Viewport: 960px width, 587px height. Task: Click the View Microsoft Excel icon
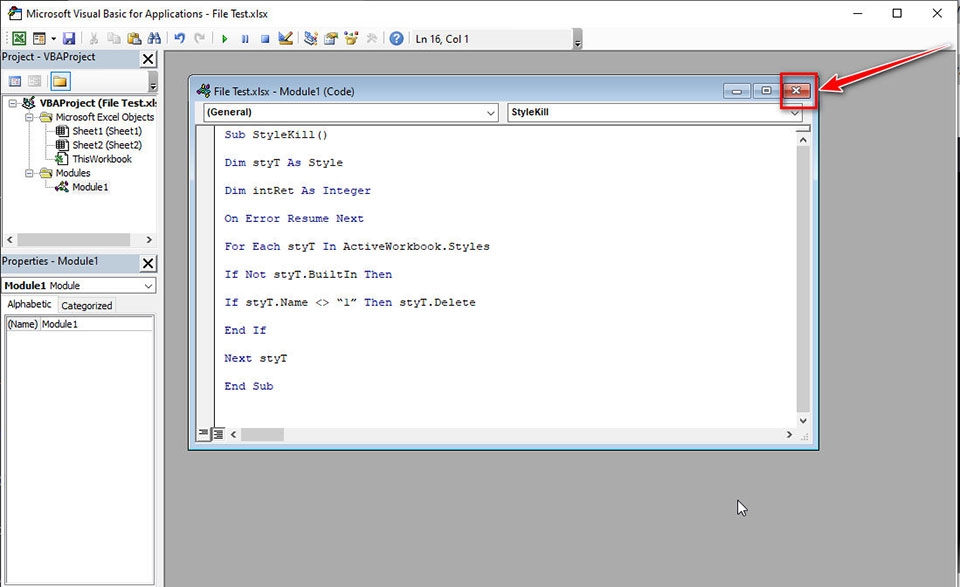click(19, 39)
